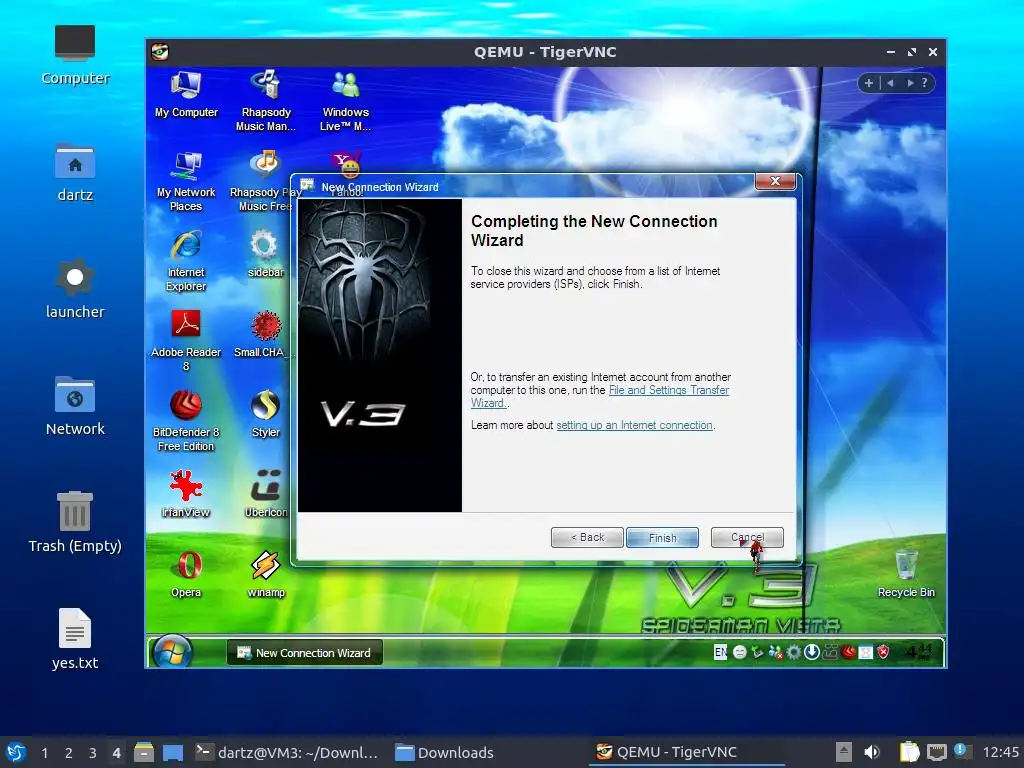Click the gear tray icon in guest taskbar
This screenshot has height=768, width=1024.
(x=793, y=652)
